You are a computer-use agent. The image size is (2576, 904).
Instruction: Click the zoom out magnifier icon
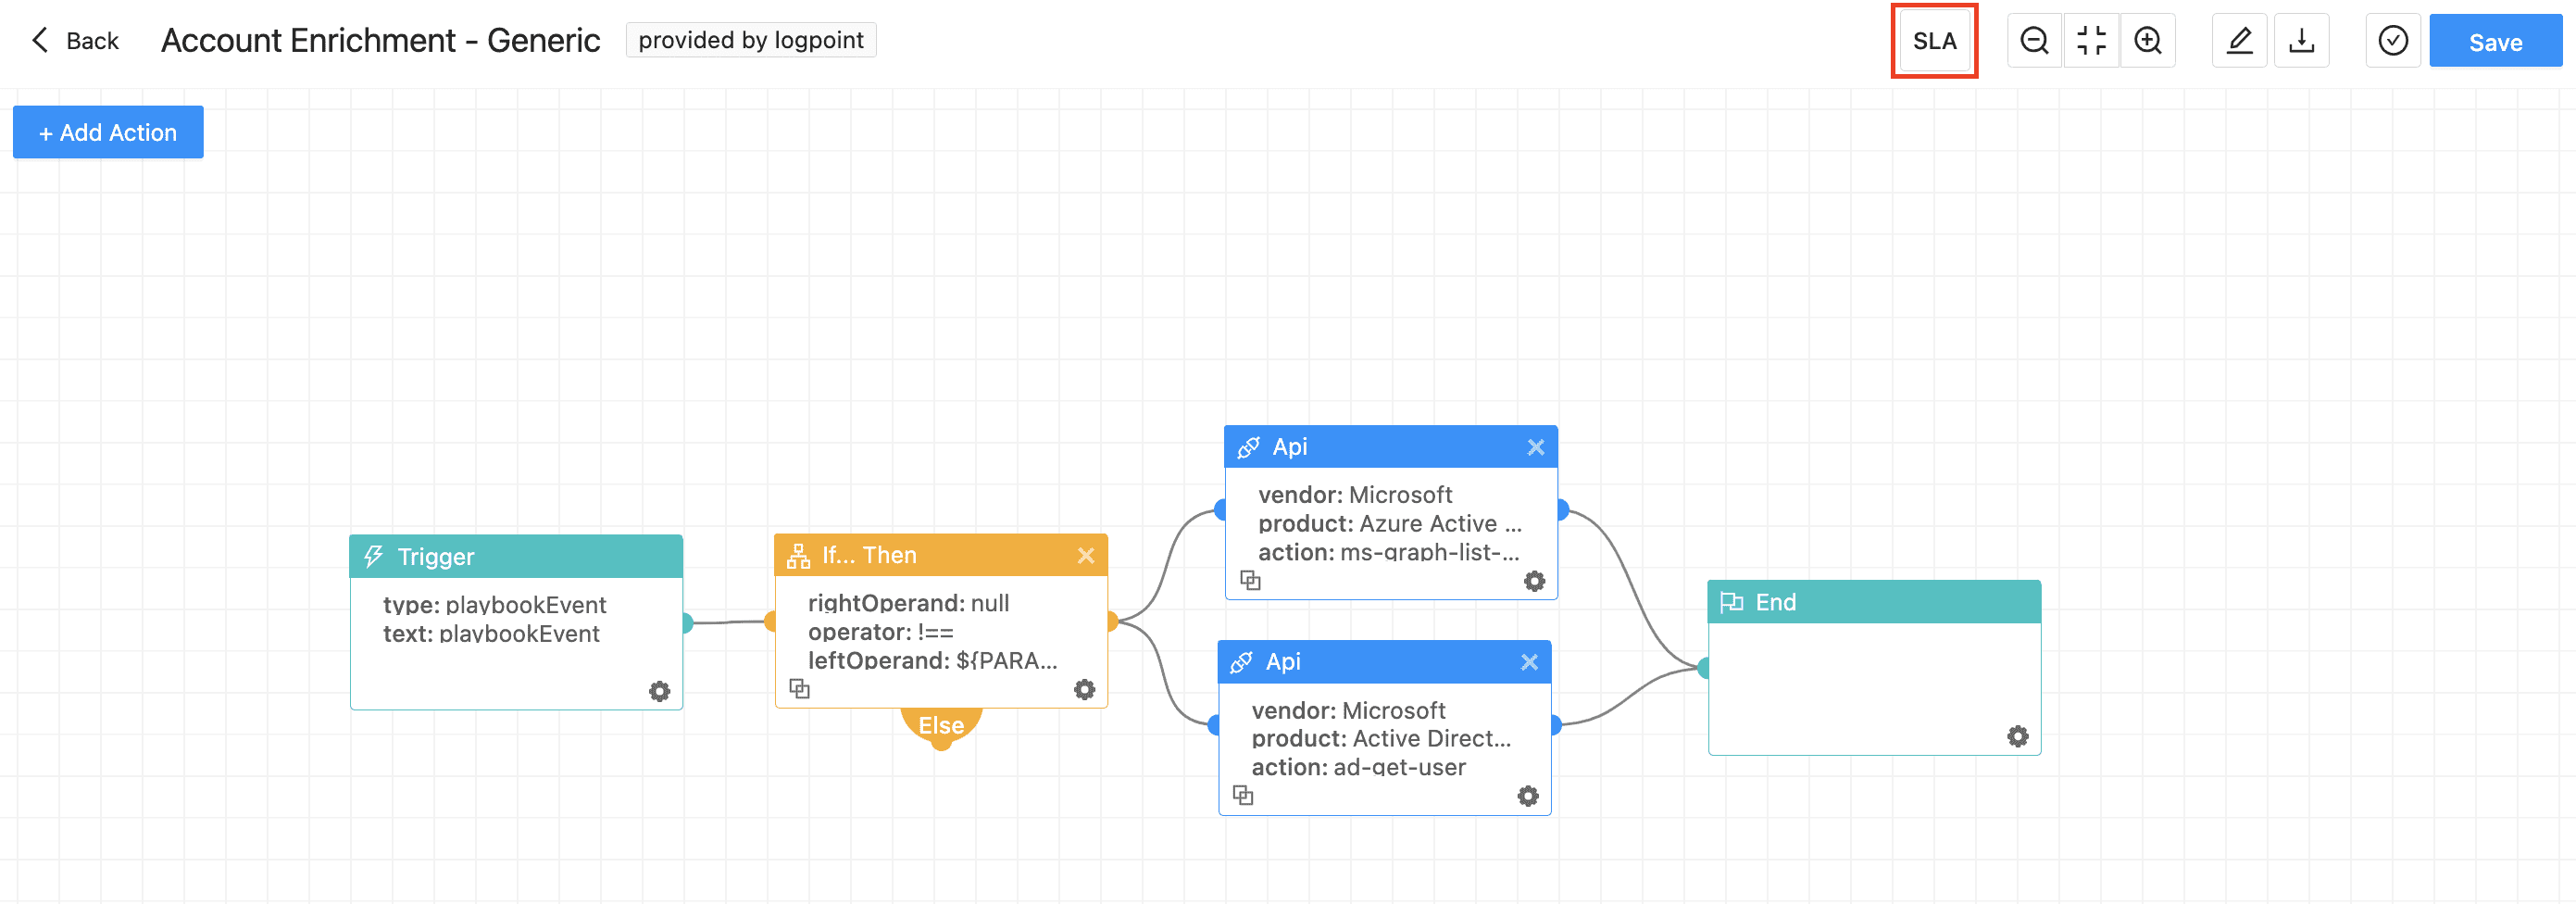click(x=2034, y=41)
